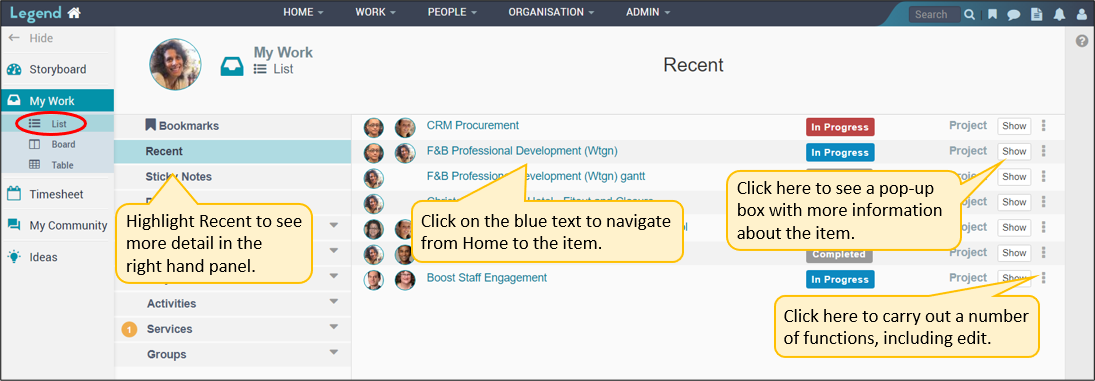
Task: Click the magnifier search icon
Action: (969, 14)
